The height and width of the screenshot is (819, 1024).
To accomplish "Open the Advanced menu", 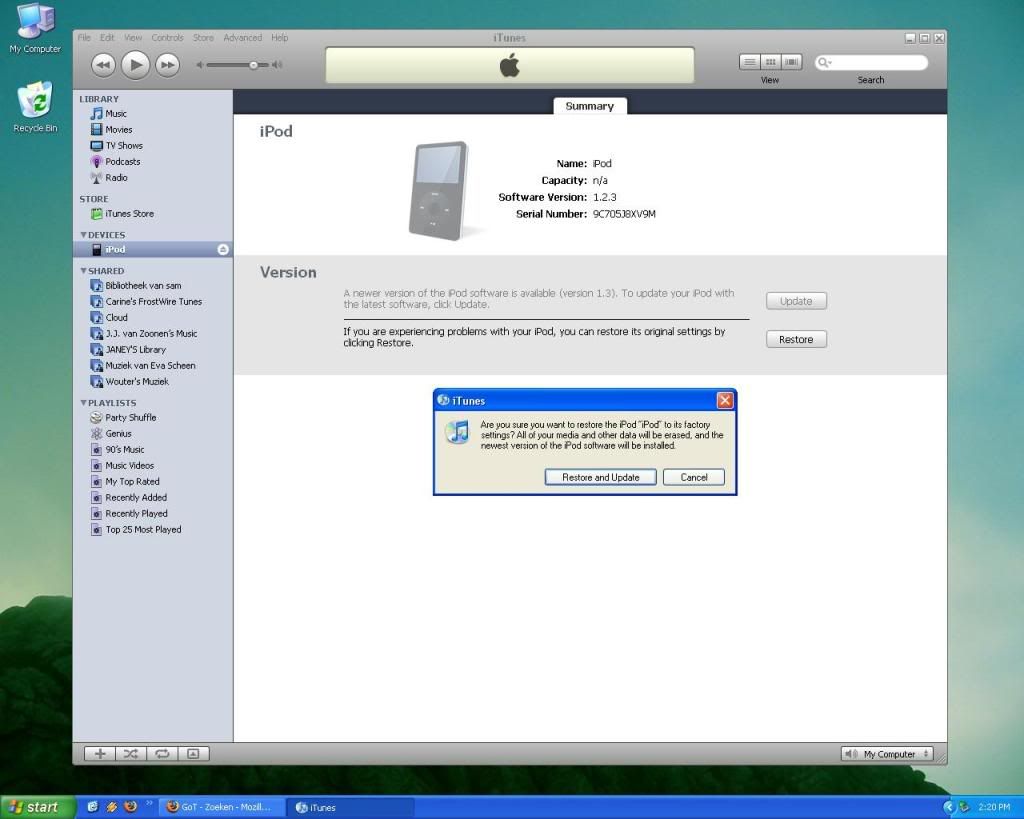I will (x=242, y=38).
